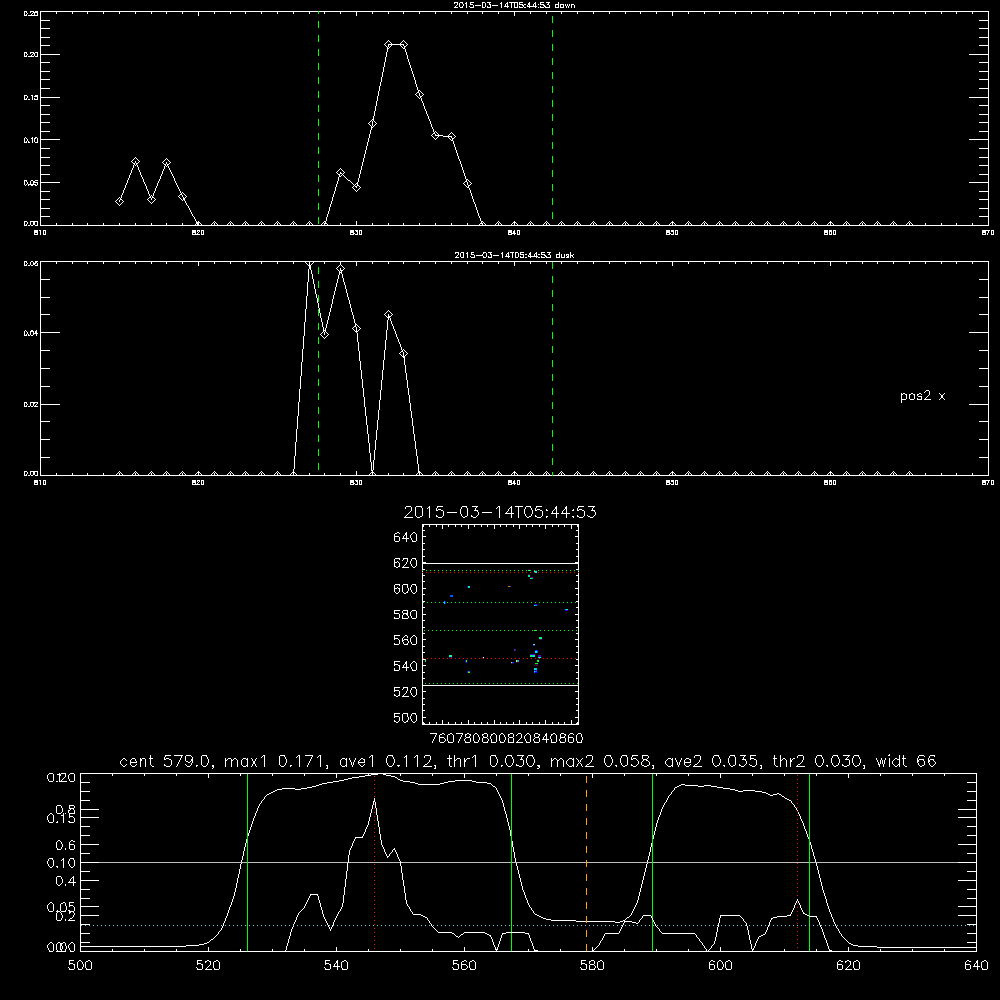Click the y-axis label 0.4 of bottom plot
Viewport: 1000px width, 1000px height.
(67, 881)
